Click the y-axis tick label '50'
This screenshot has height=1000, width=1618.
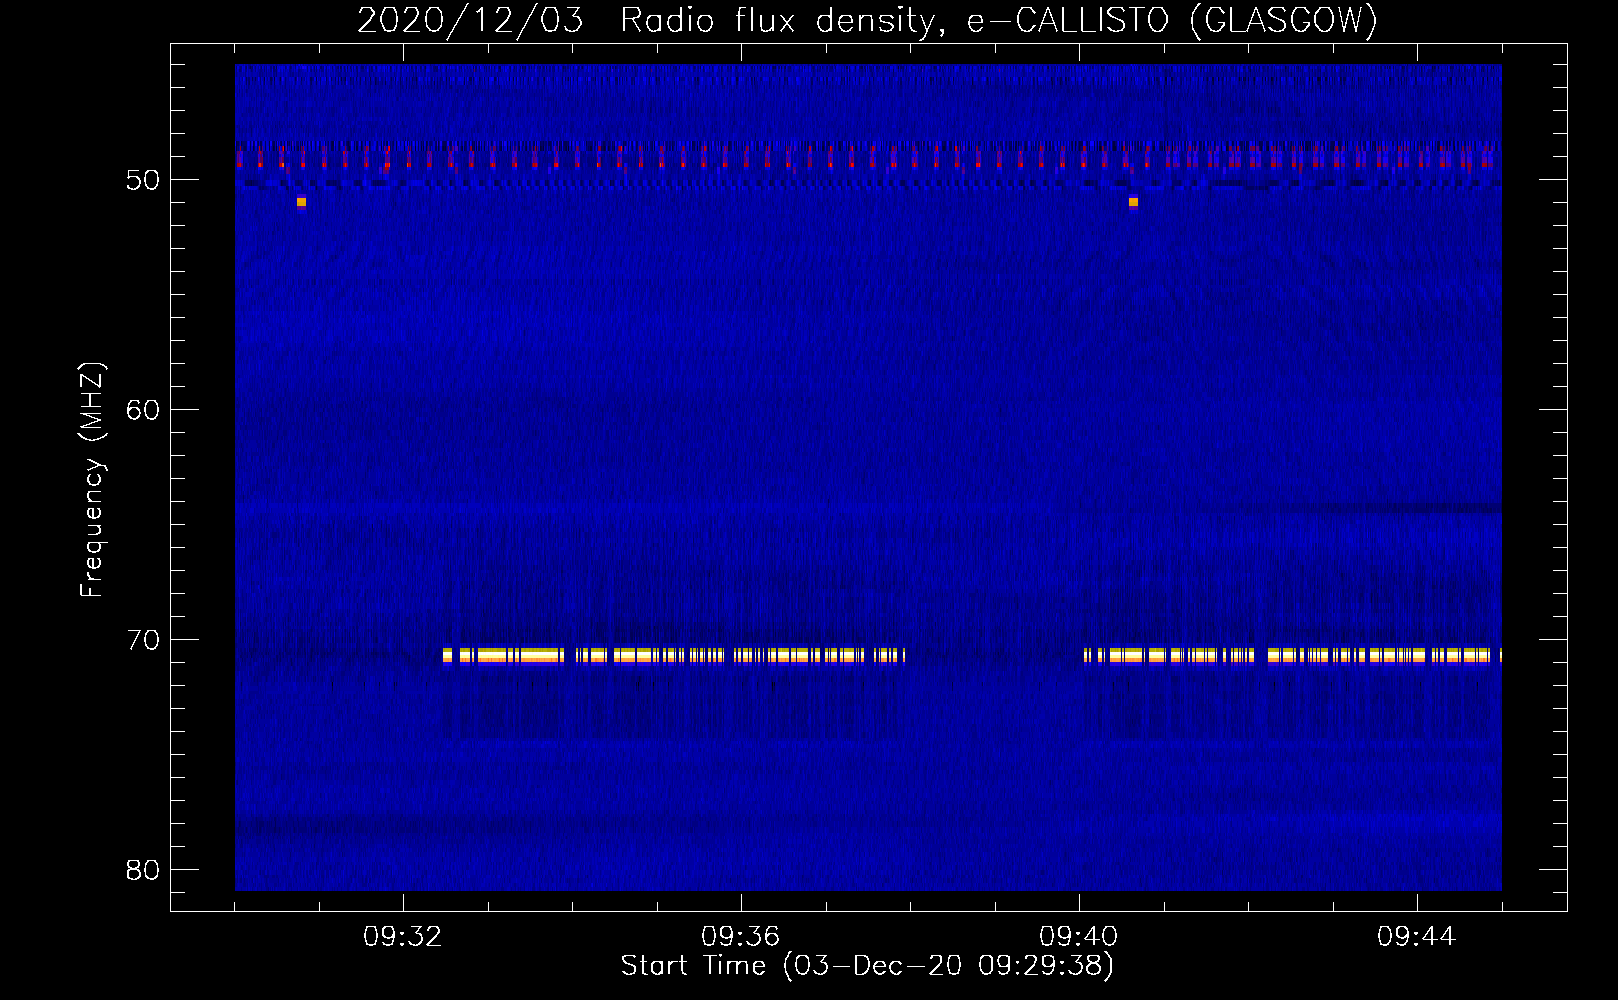pos(143,180)
